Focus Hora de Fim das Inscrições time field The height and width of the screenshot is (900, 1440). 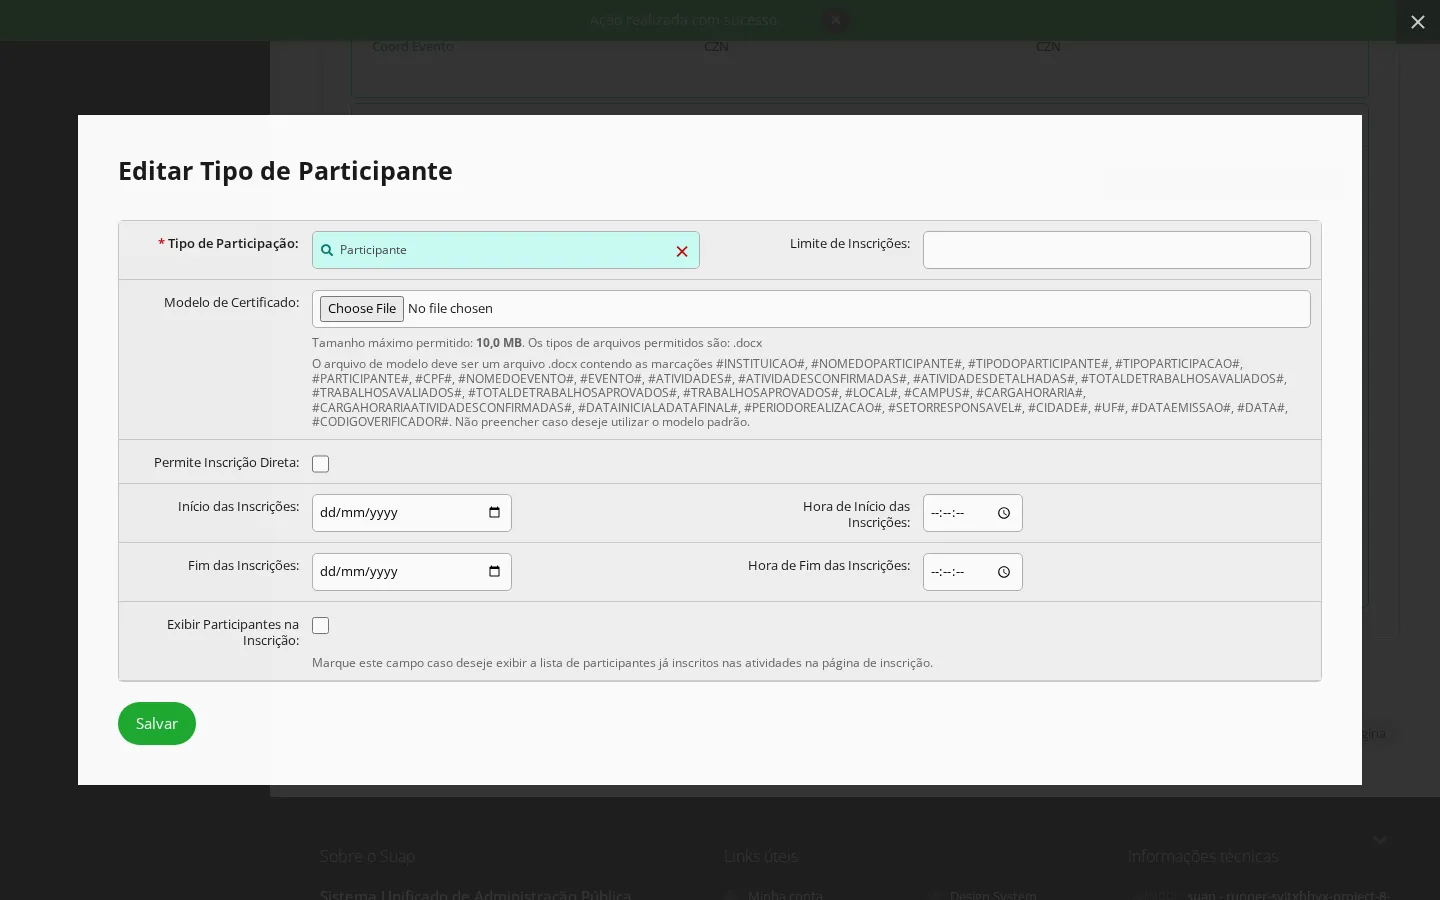[973, 572]
